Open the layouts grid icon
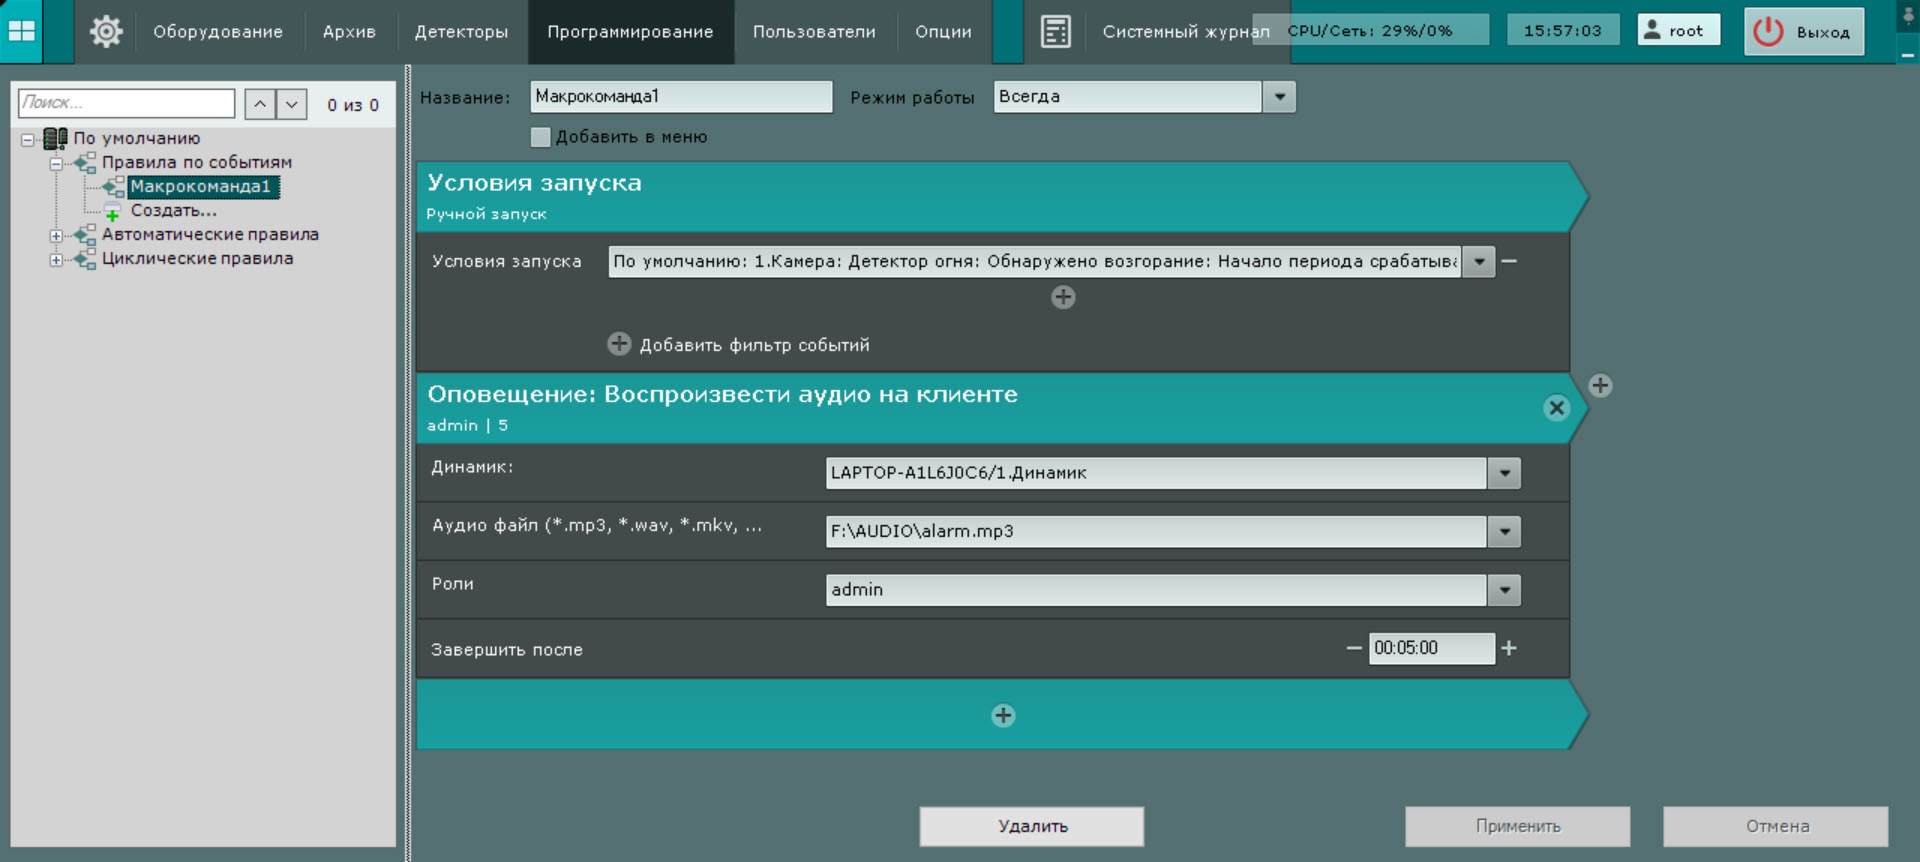The height and width of the screenshot is (862, 1920). pos(22,31)
